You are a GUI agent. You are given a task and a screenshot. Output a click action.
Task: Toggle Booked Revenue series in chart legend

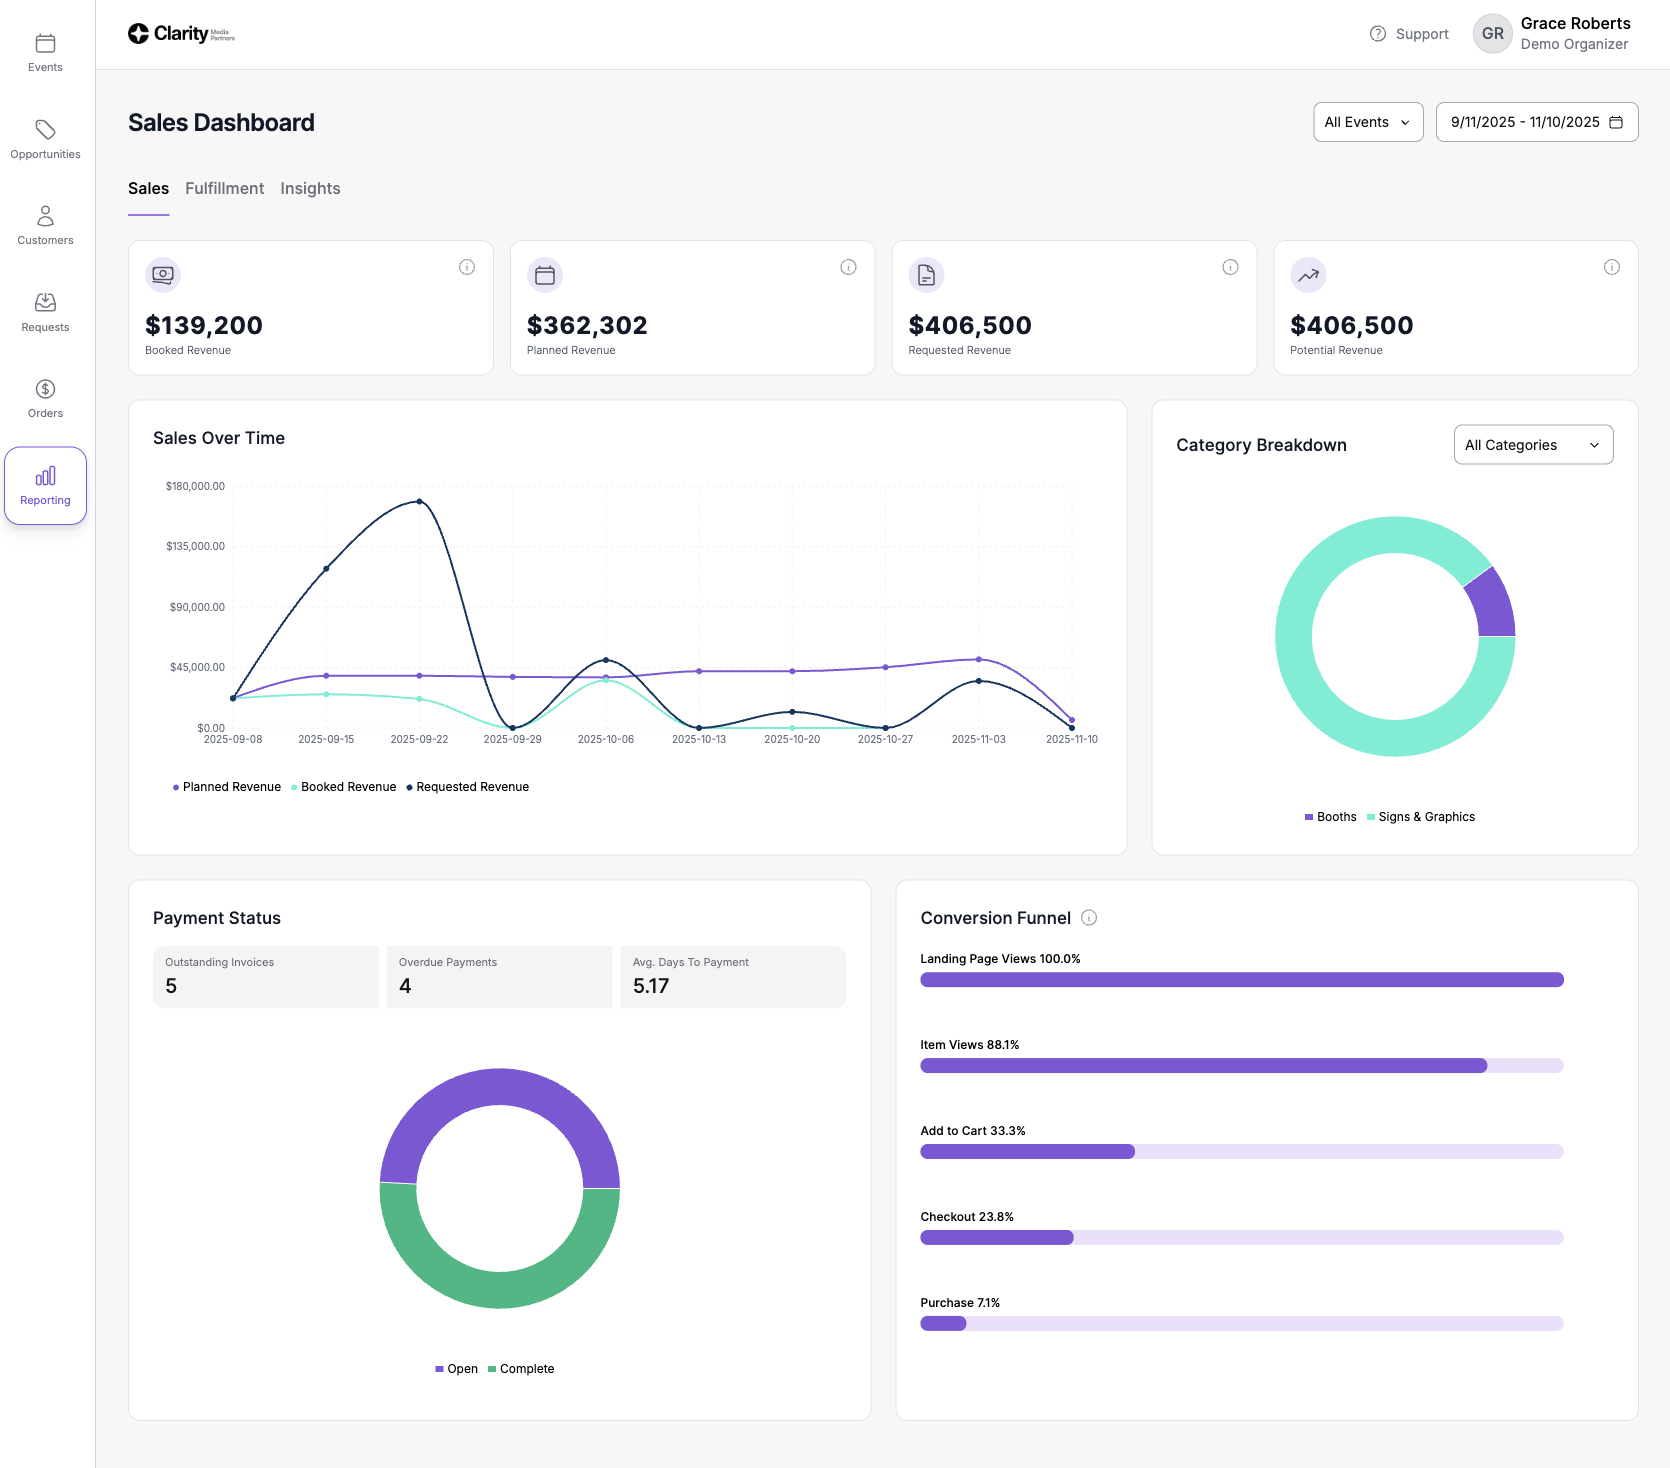344,787
